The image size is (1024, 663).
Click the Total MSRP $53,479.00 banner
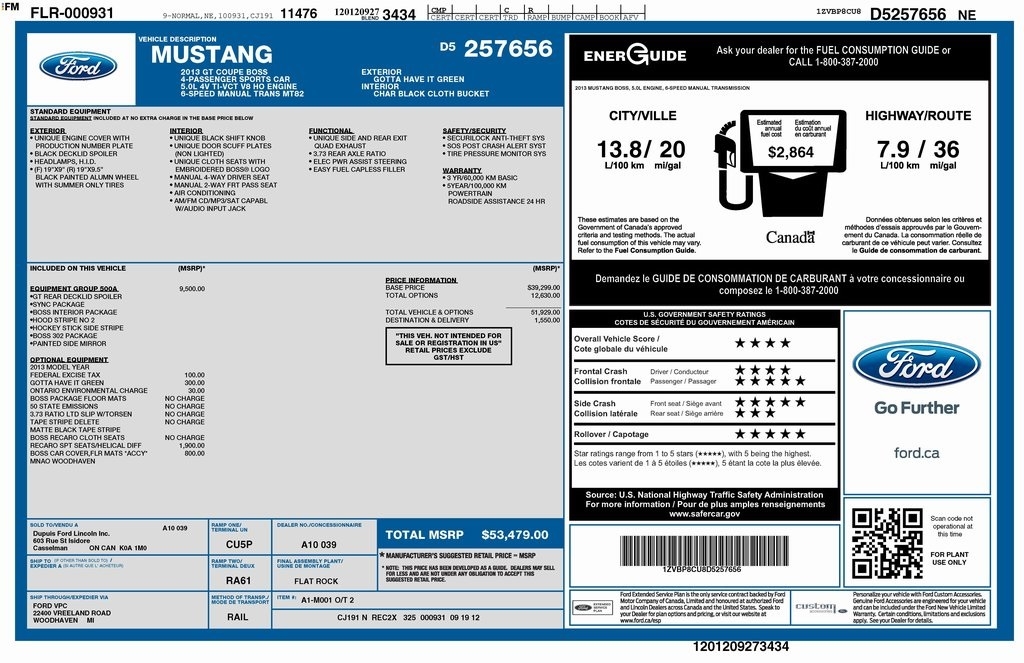coord(467,535)
